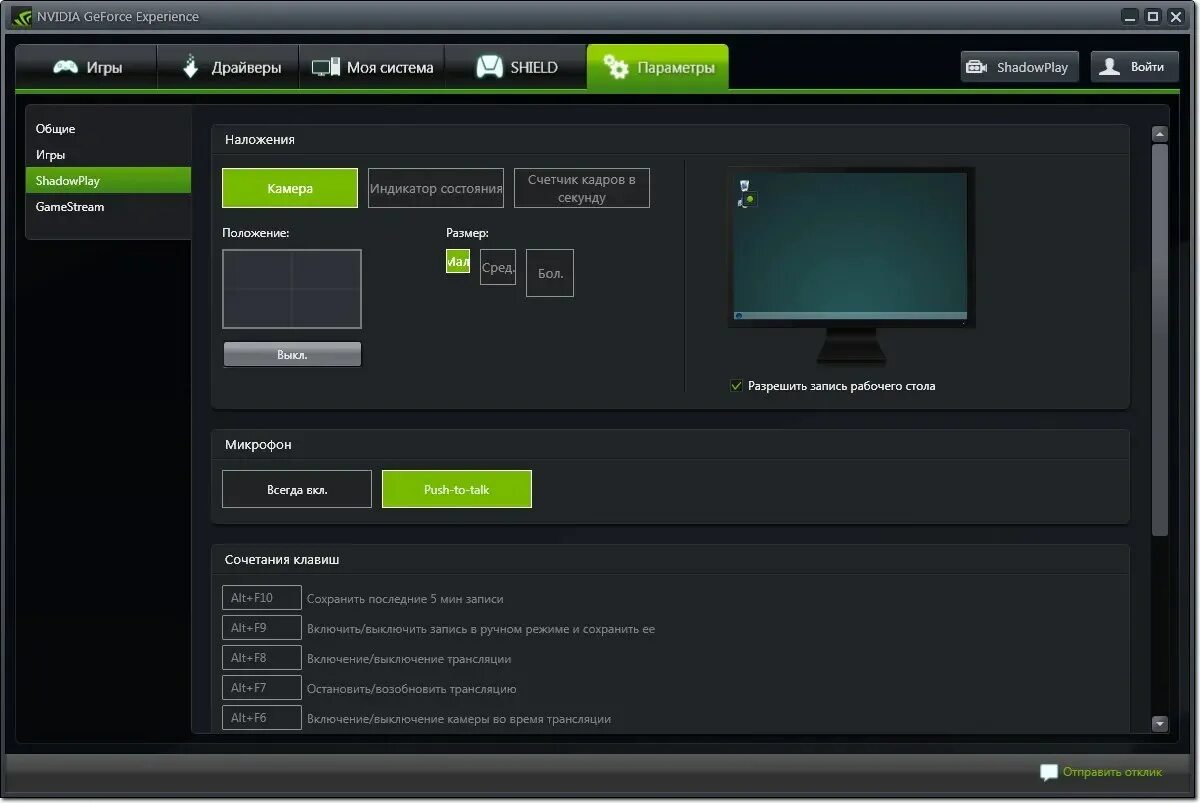The image size is (1200, 803).
Task: Select Игры in the left sidebar
Action: 108,155
